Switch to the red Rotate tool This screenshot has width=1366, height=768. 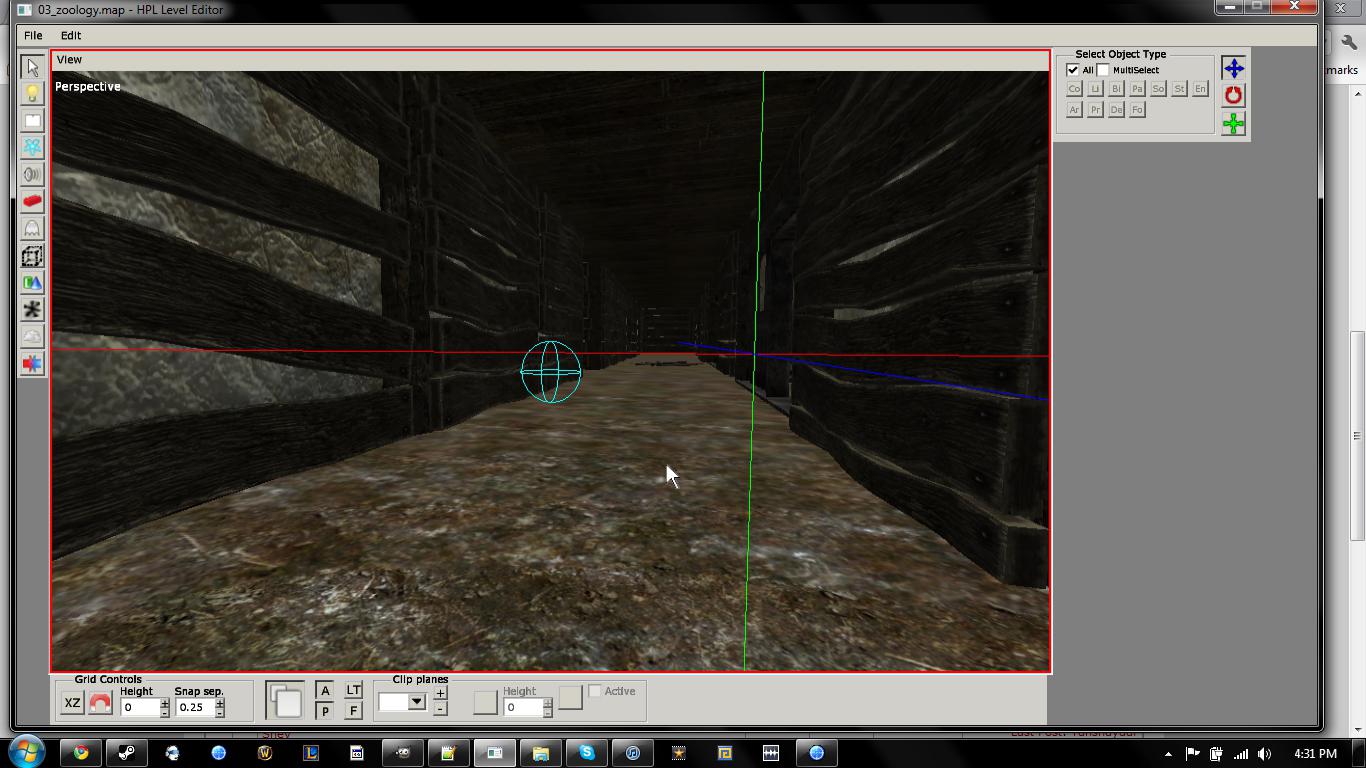point(1233,95)
